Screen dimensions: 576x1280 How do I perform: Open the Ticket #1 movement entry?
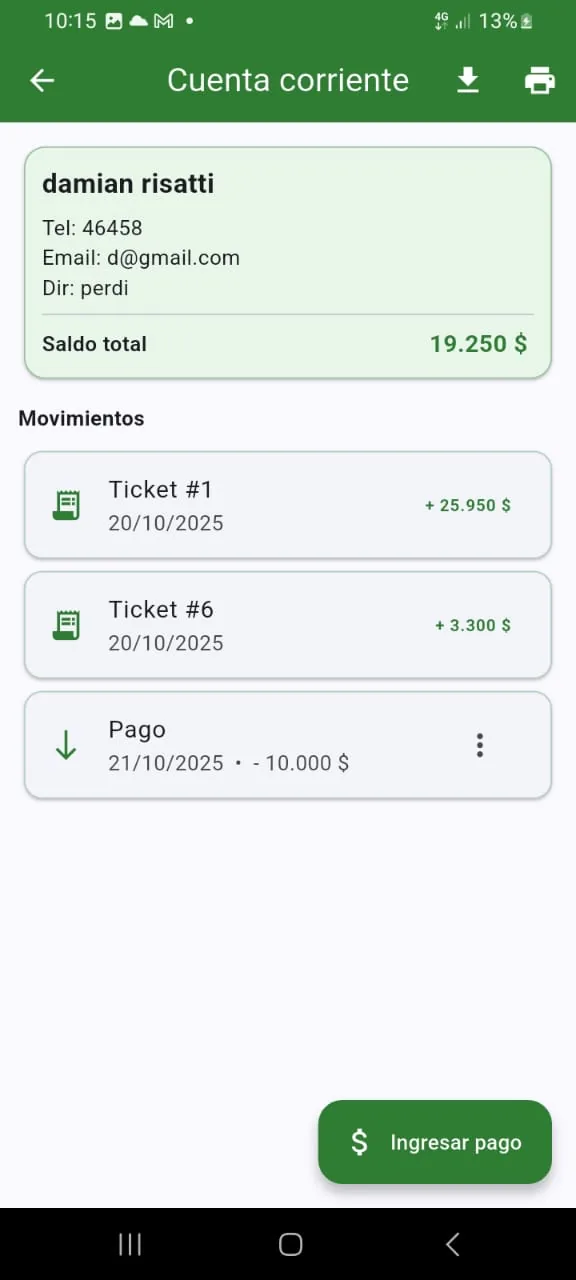(x=287, y=504)
